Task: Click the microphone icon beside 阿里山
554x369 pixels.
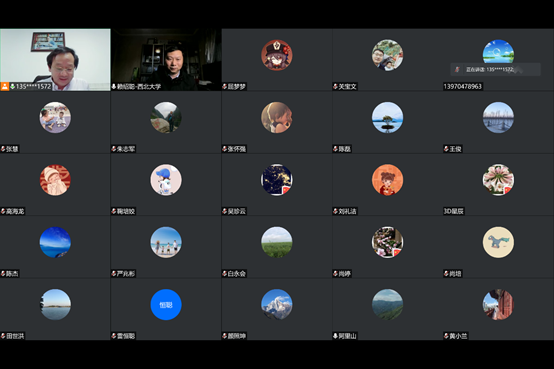Action: click(x=335, y=336)
